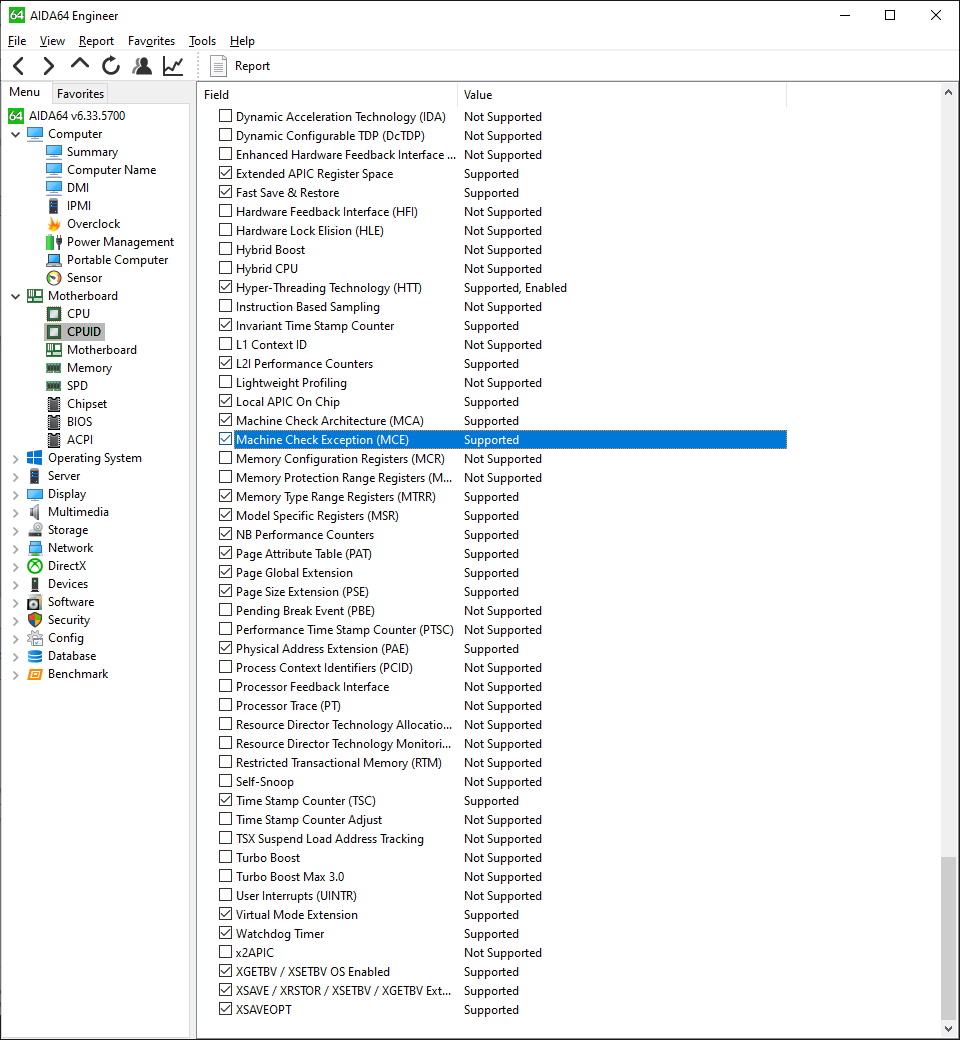Select the Time Stamp Counter (TSC) row
Screen dimensions: 960x1040
(x=502, y=801)
